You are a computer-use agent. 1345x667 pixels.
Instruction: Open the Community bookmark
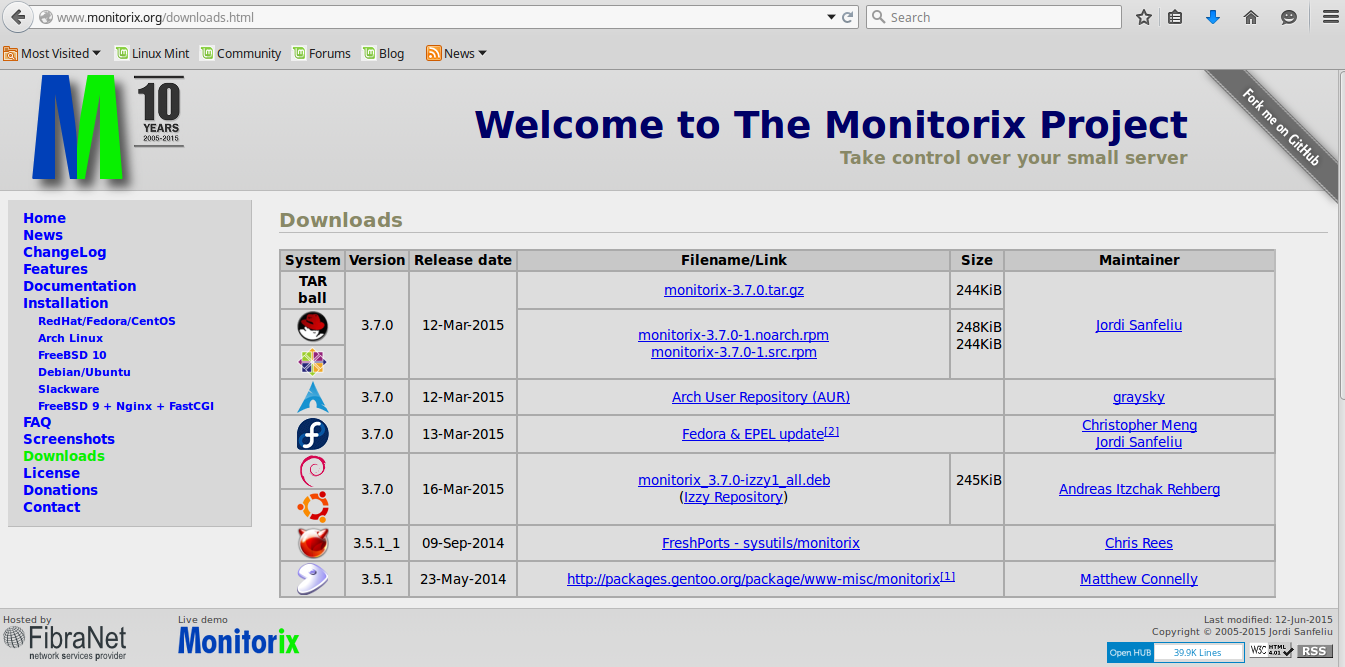pos(240,53)
